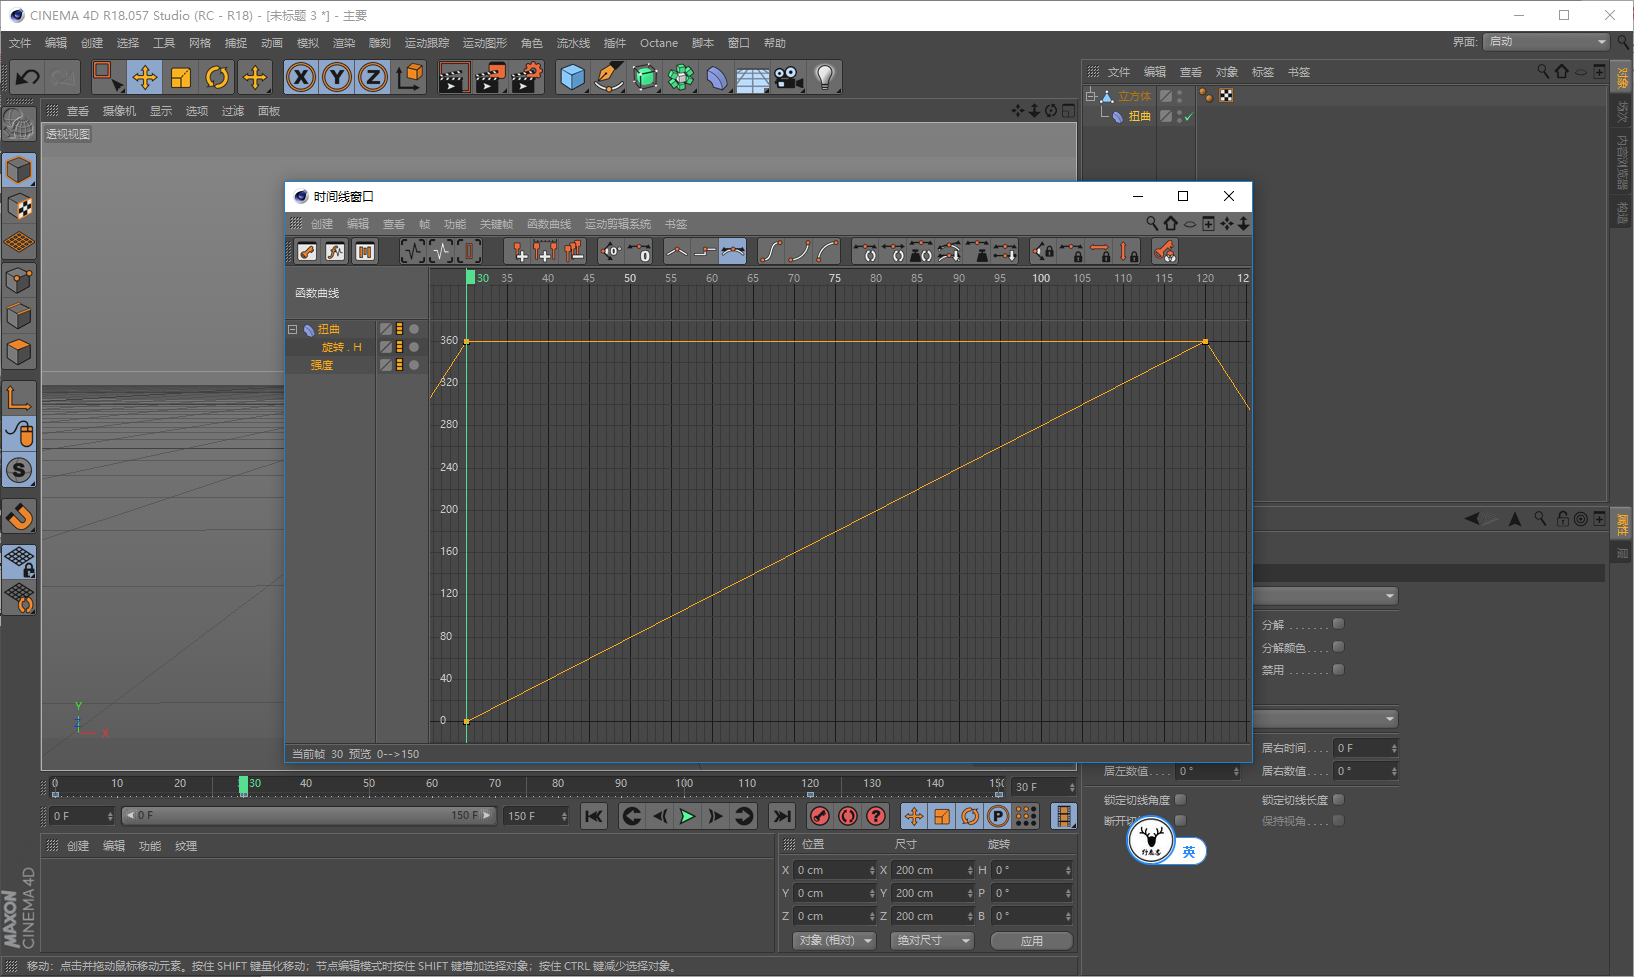Toggle 强度 track animation dot in timeline
This screenshot has width=1634, height=977.
[414, 365]
